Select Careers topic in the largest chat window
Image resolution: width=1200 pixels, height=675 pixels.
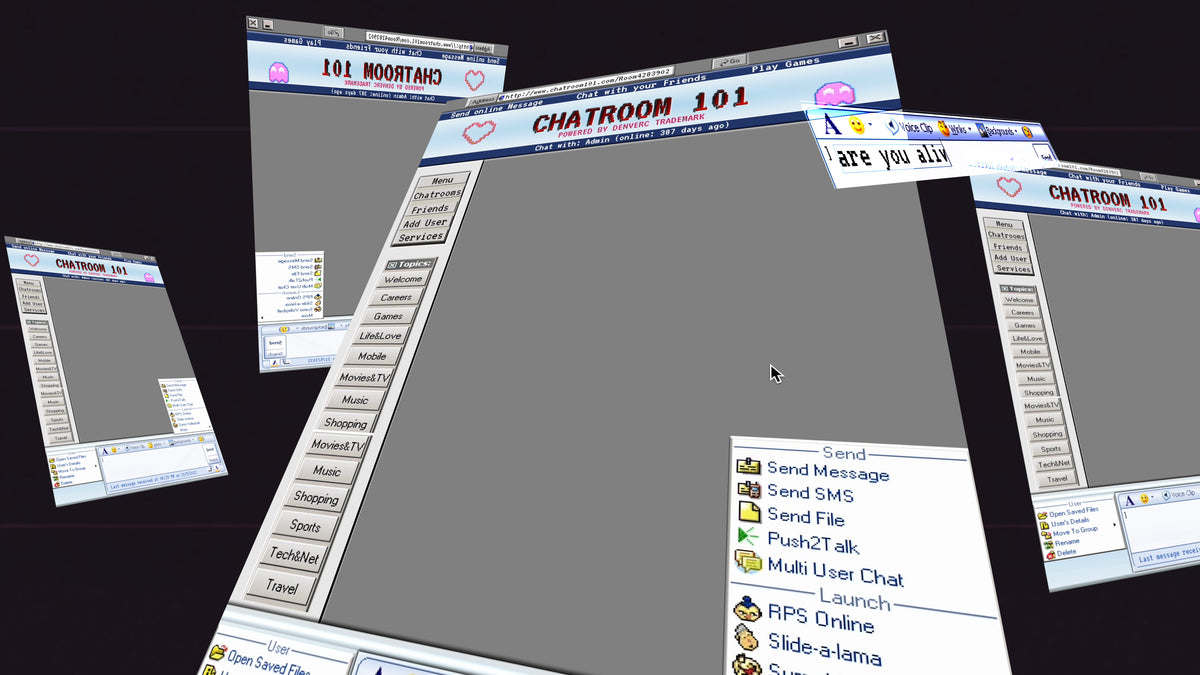(396, 297)
